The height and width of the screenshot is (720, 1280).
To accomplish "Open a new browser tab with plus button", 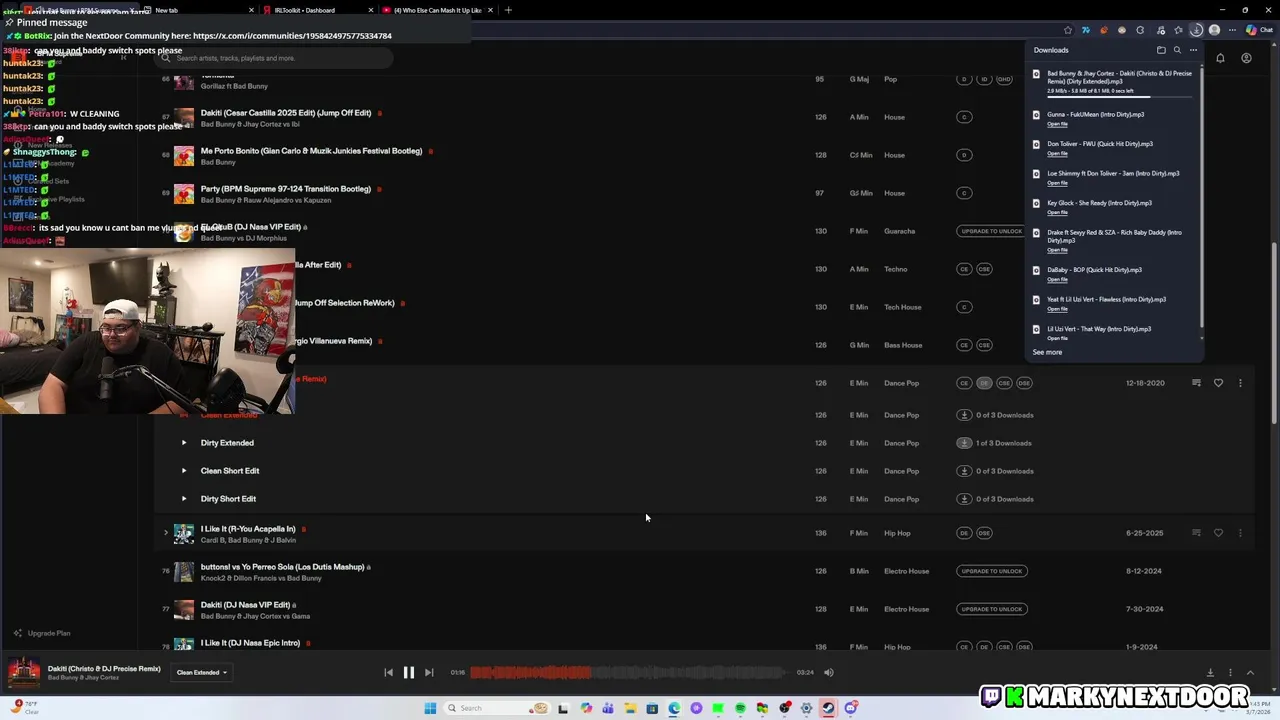I will pyautogui.click(x=508, y=10).
